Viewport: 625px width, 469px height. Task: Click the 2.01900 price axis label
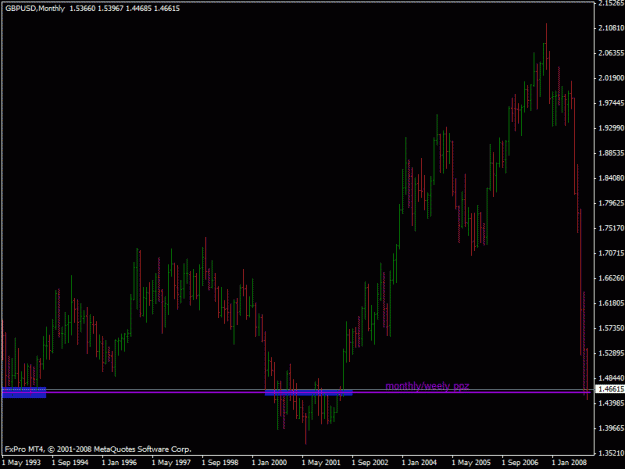[x=611, y=78]
